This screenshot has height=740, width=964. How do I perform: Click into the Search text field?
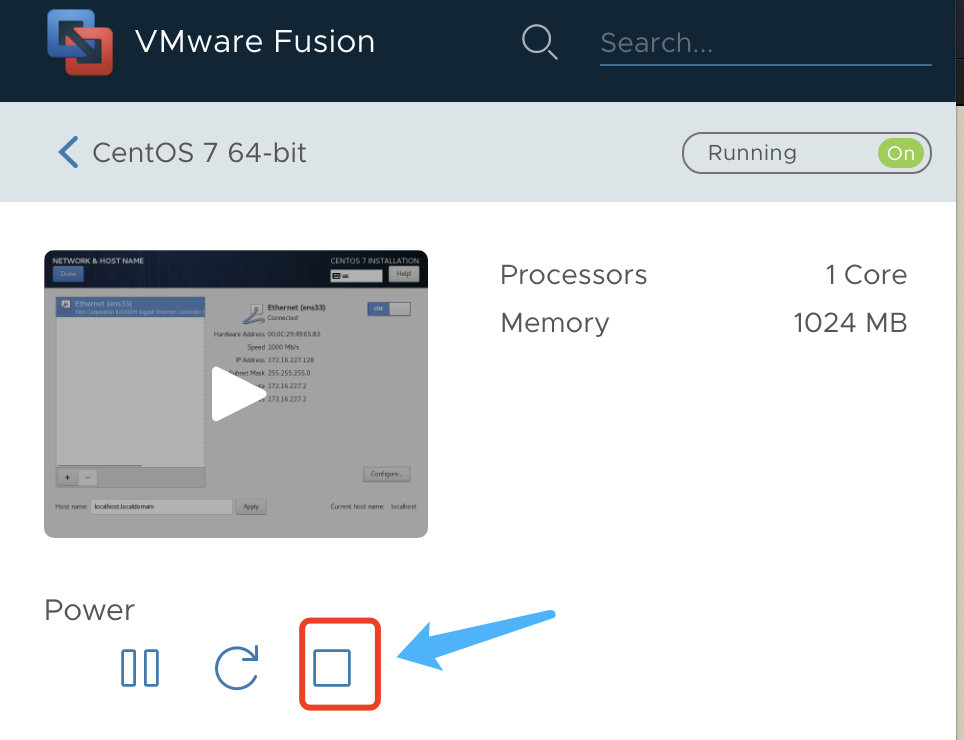pos(765,43)
